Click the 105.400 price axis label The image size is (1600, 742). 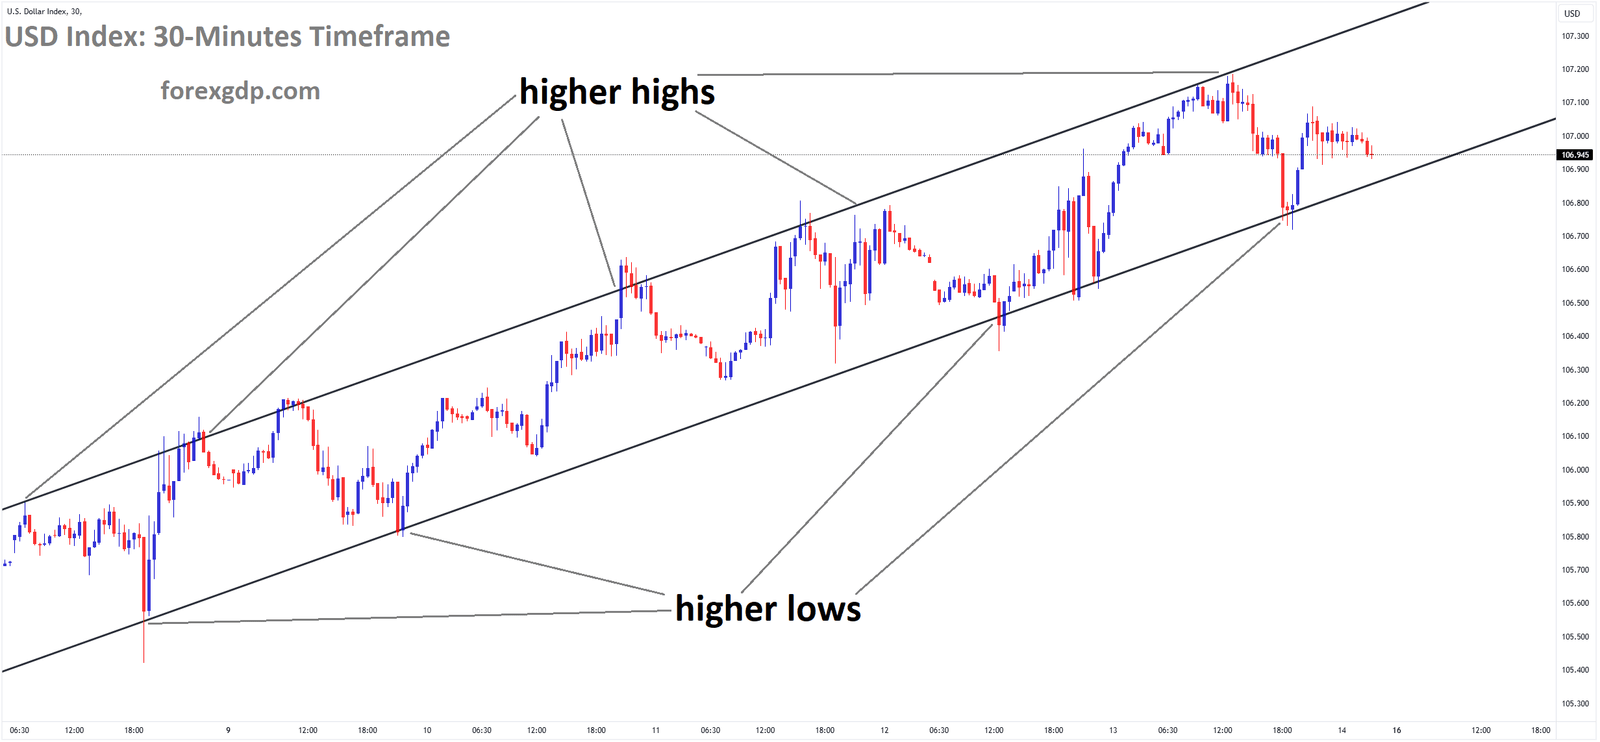1575,670
